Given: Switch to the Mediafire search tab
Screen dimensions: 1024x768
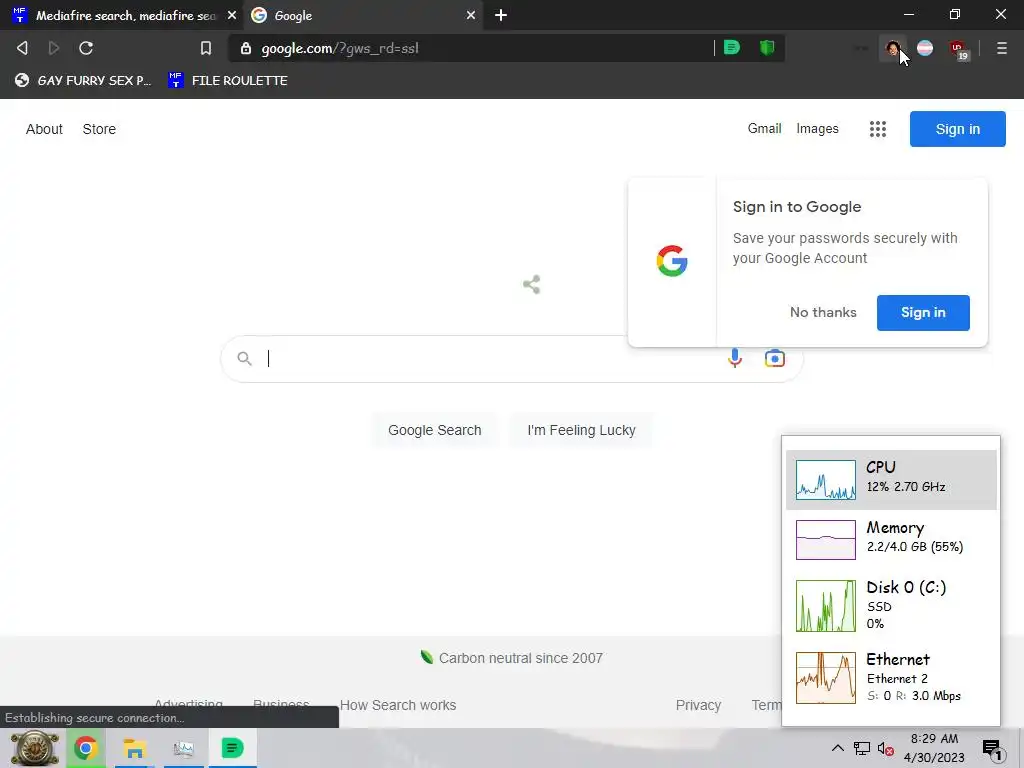Looking at the screenshot, I should coord(121,15).
